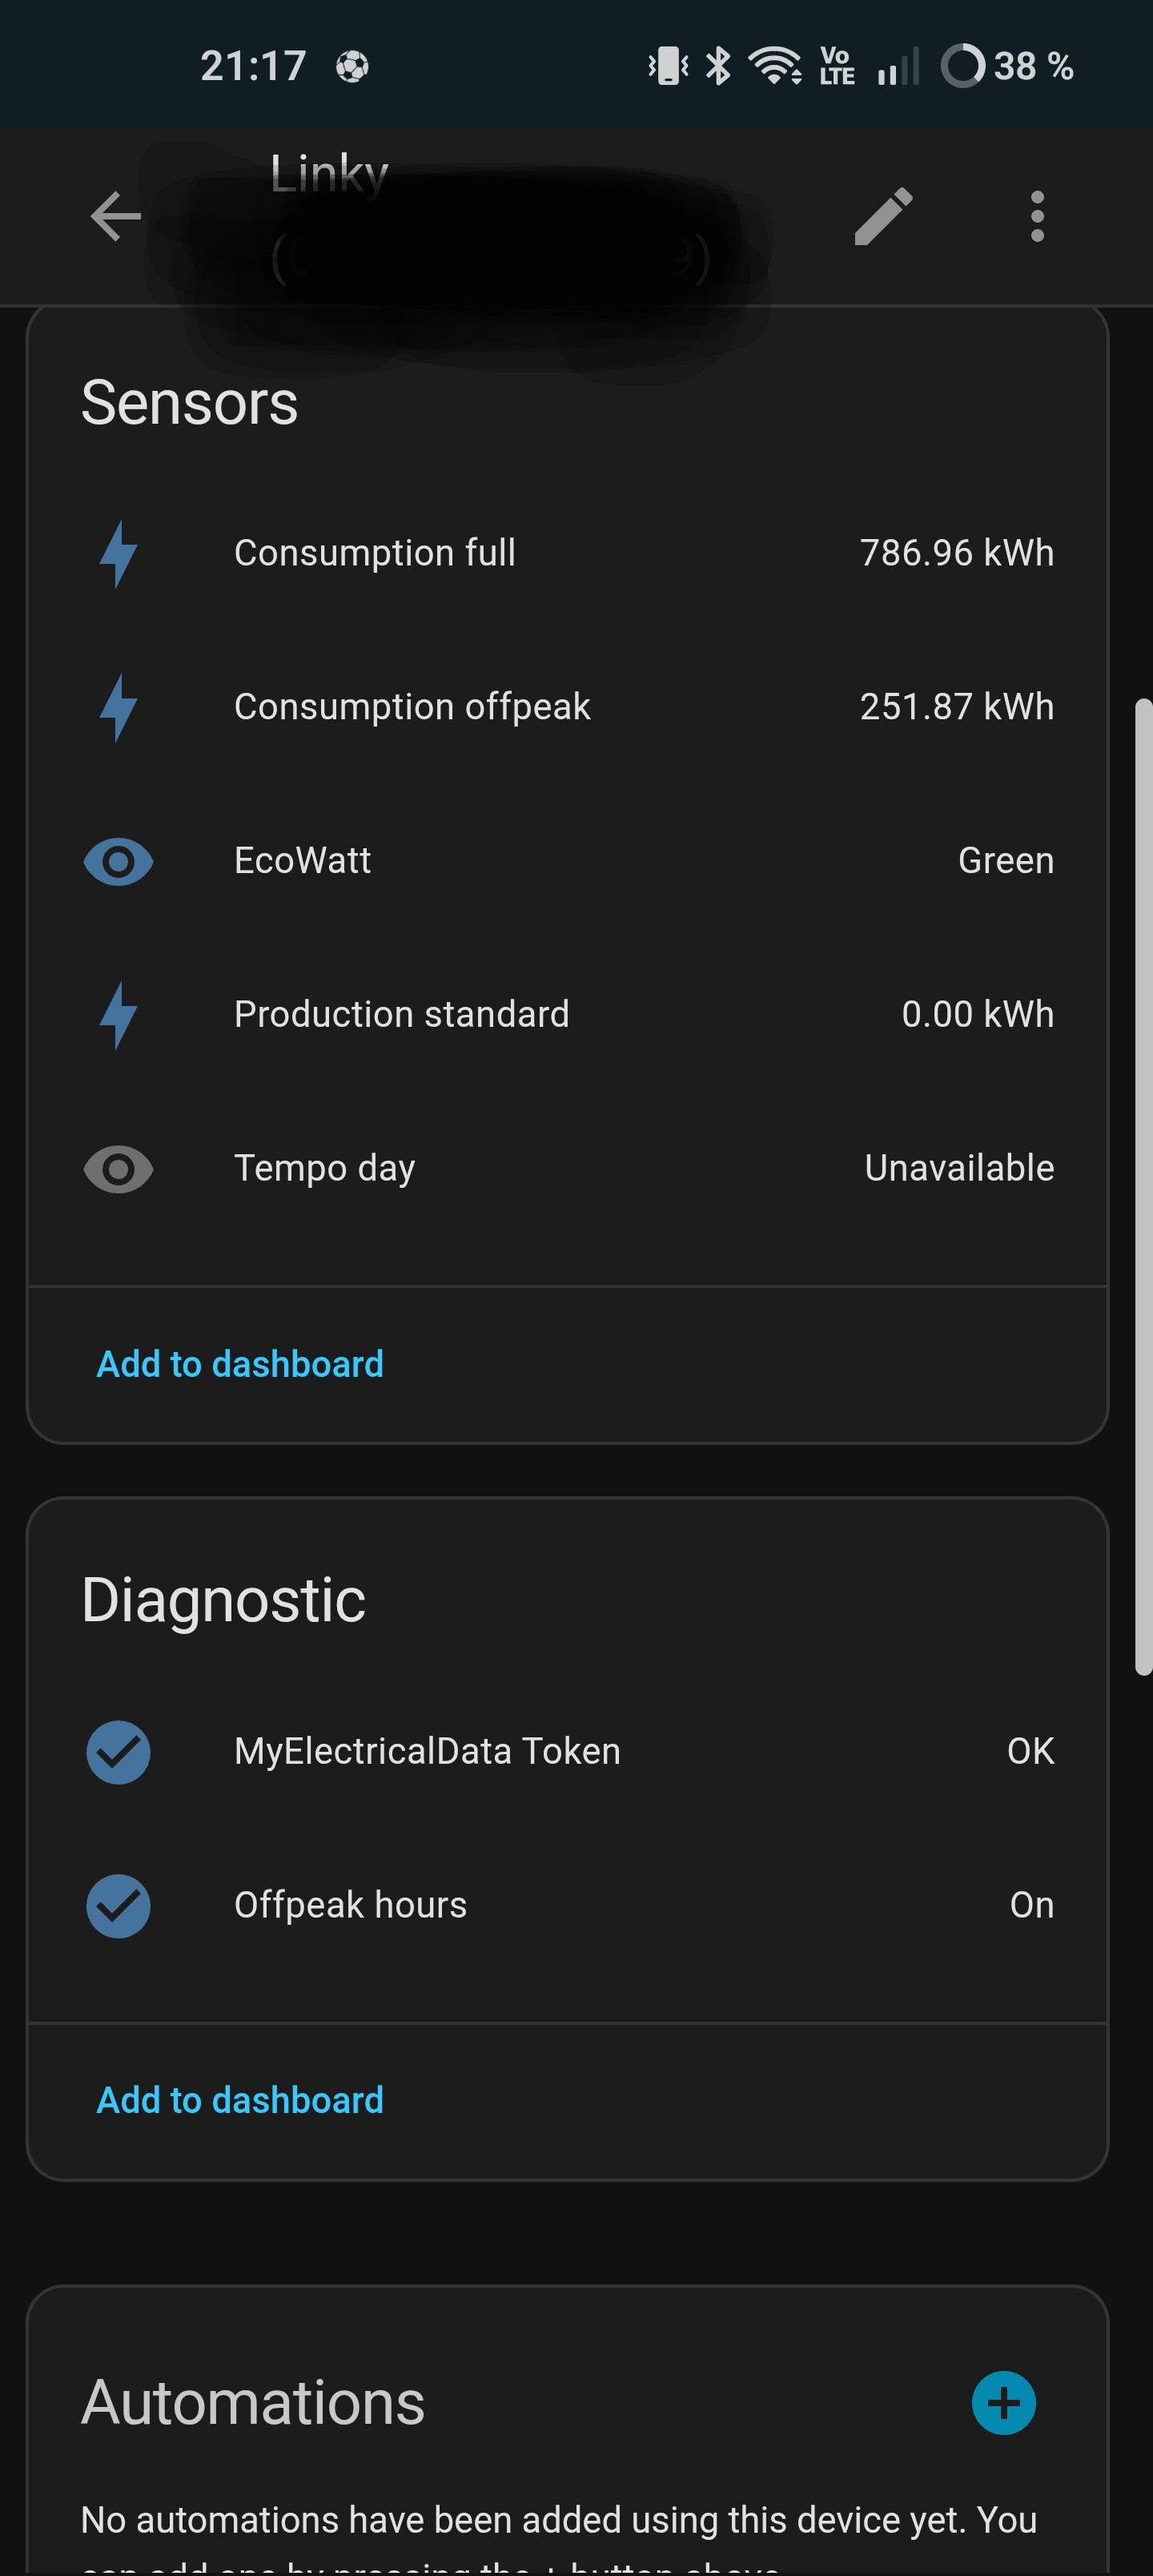The width and height of the screenshot is (1153, 2576).
Task: Click the Consumption full lightning bolt icon
Action: tap(118, 553)
